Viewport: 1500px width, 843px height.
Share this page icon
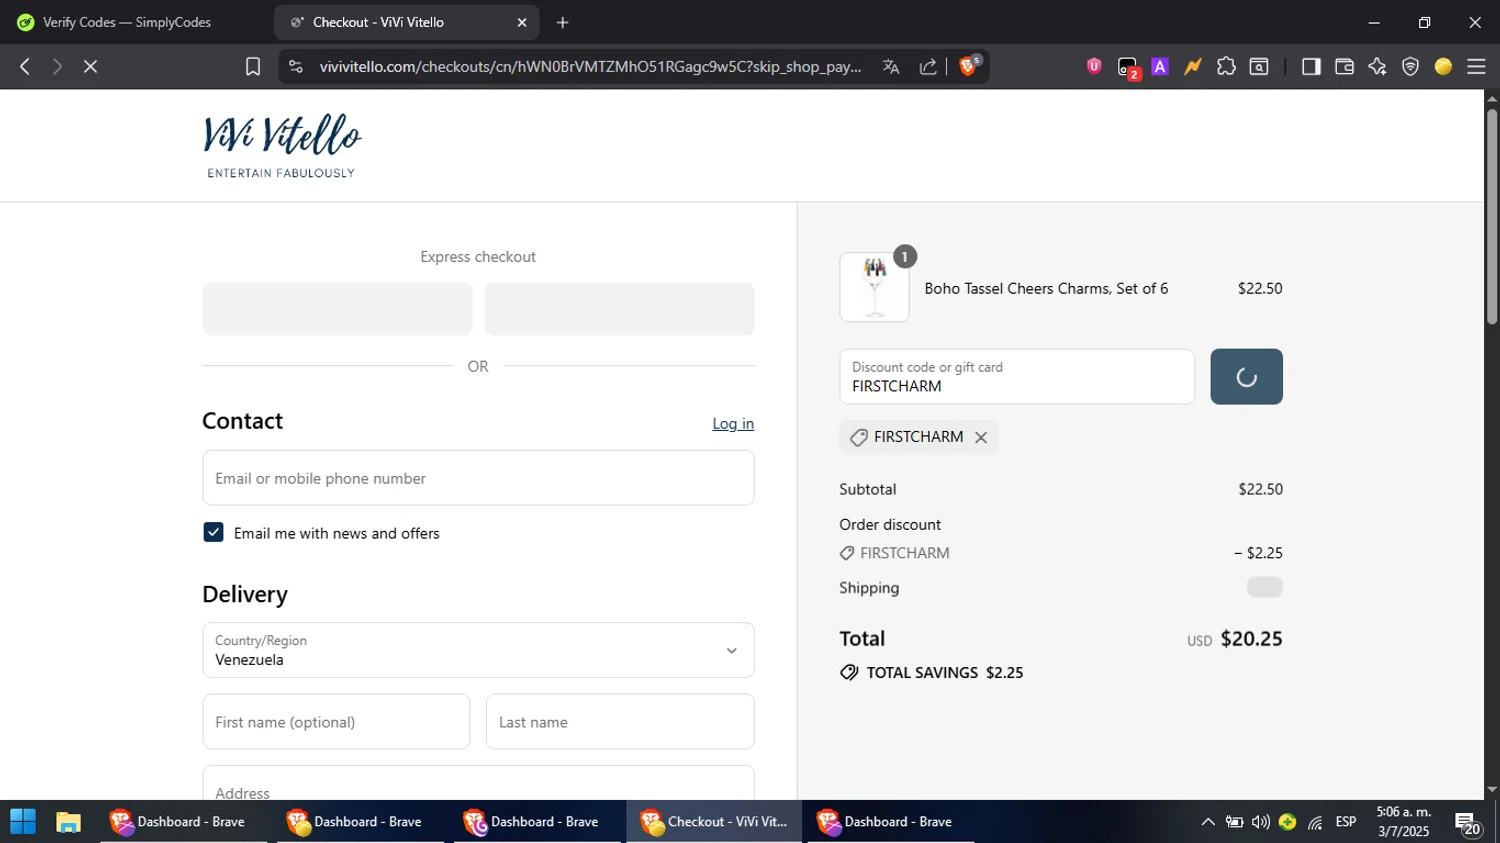pyautogui.click(x=928, y=67)
